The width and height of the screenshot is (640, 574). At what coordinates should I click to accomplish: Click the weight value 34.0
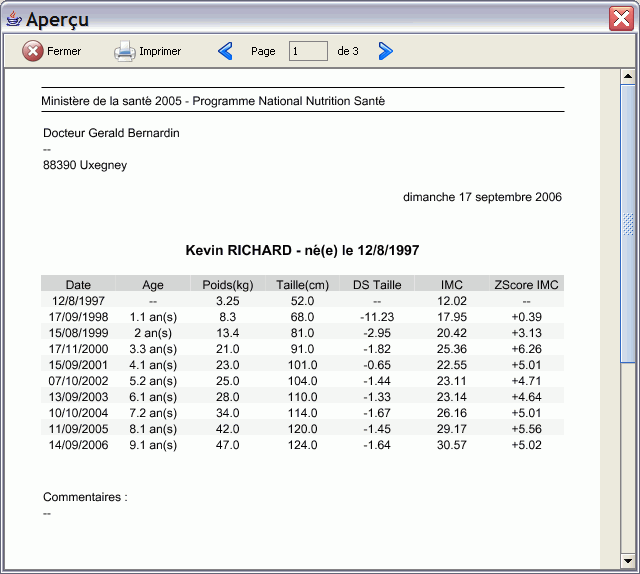click(228, 413)
